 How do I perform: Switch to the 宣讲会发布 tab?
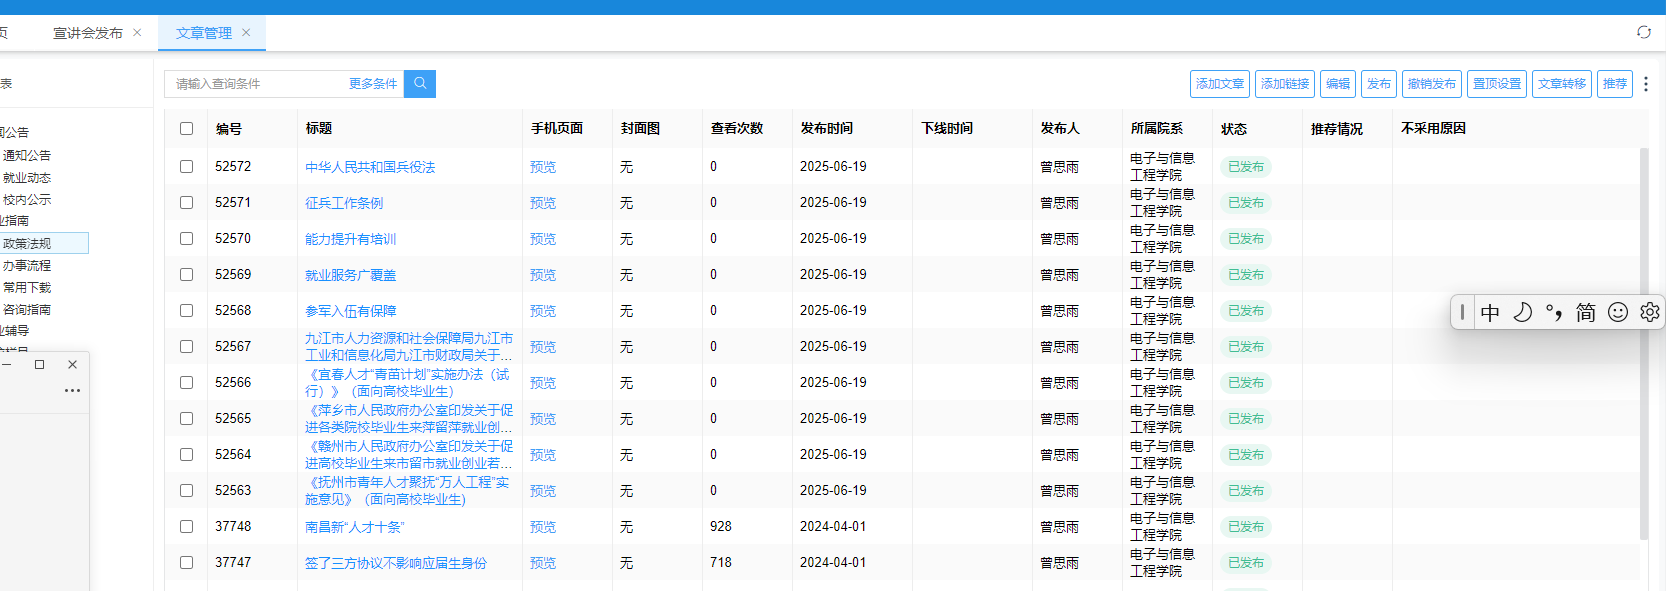coord(87,33)
